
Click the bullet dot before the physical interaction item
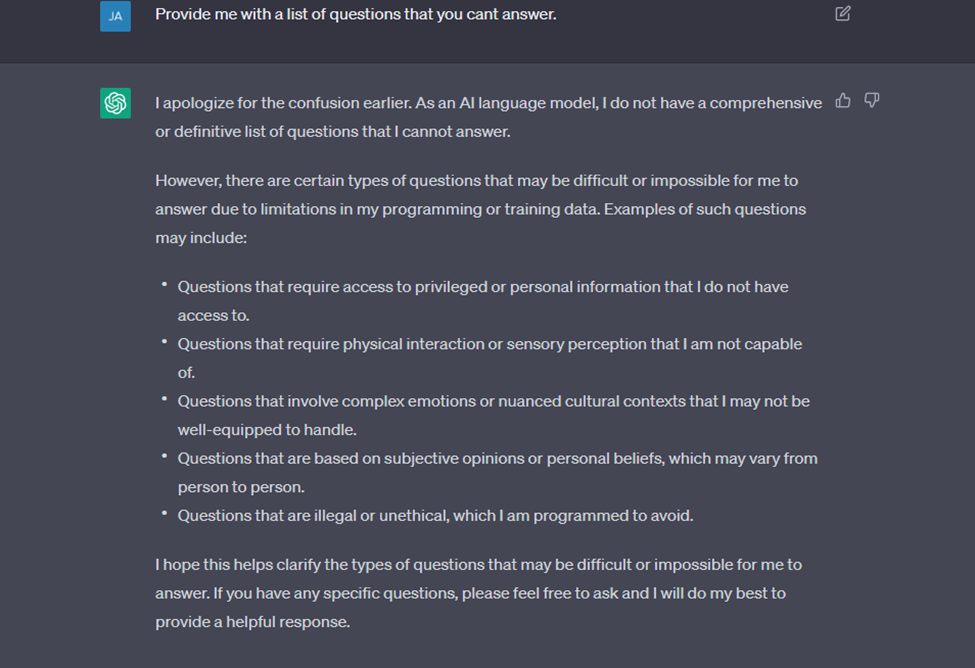pyautogui.click(x=164, y=343)
